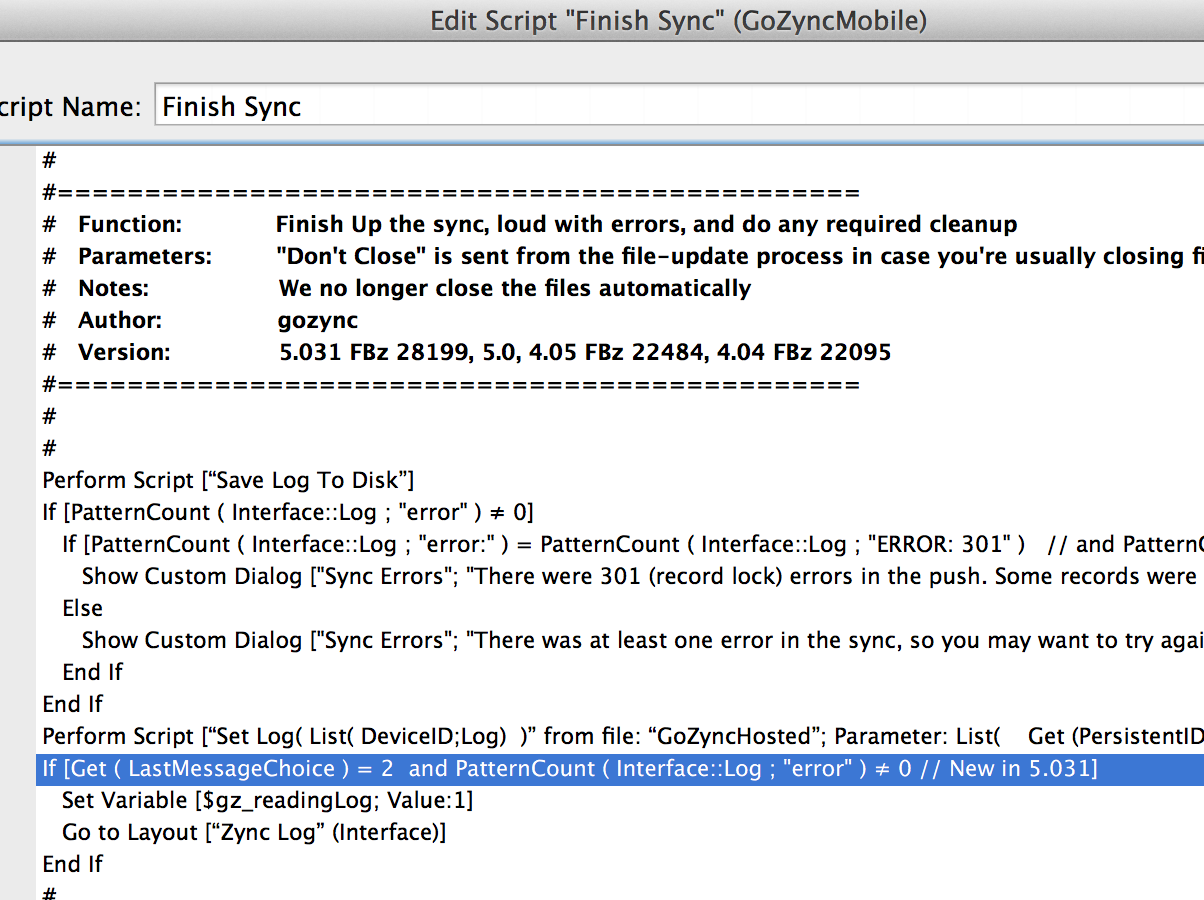Select the Perform Script "Set Log" from GoZyncHosted step
The width and height of the screenshot is (1204, 900).
point(623,736)
